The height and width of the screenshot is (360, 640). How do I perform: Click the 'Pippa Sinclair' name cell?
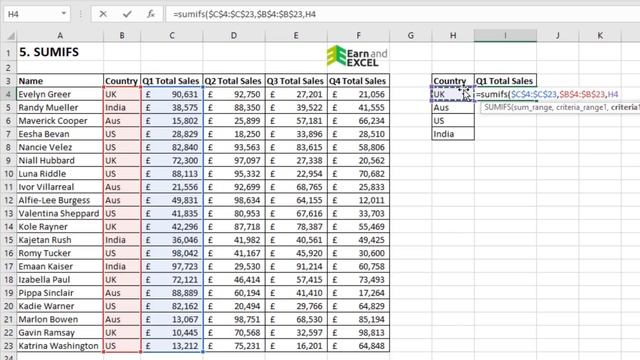point(60,293)
